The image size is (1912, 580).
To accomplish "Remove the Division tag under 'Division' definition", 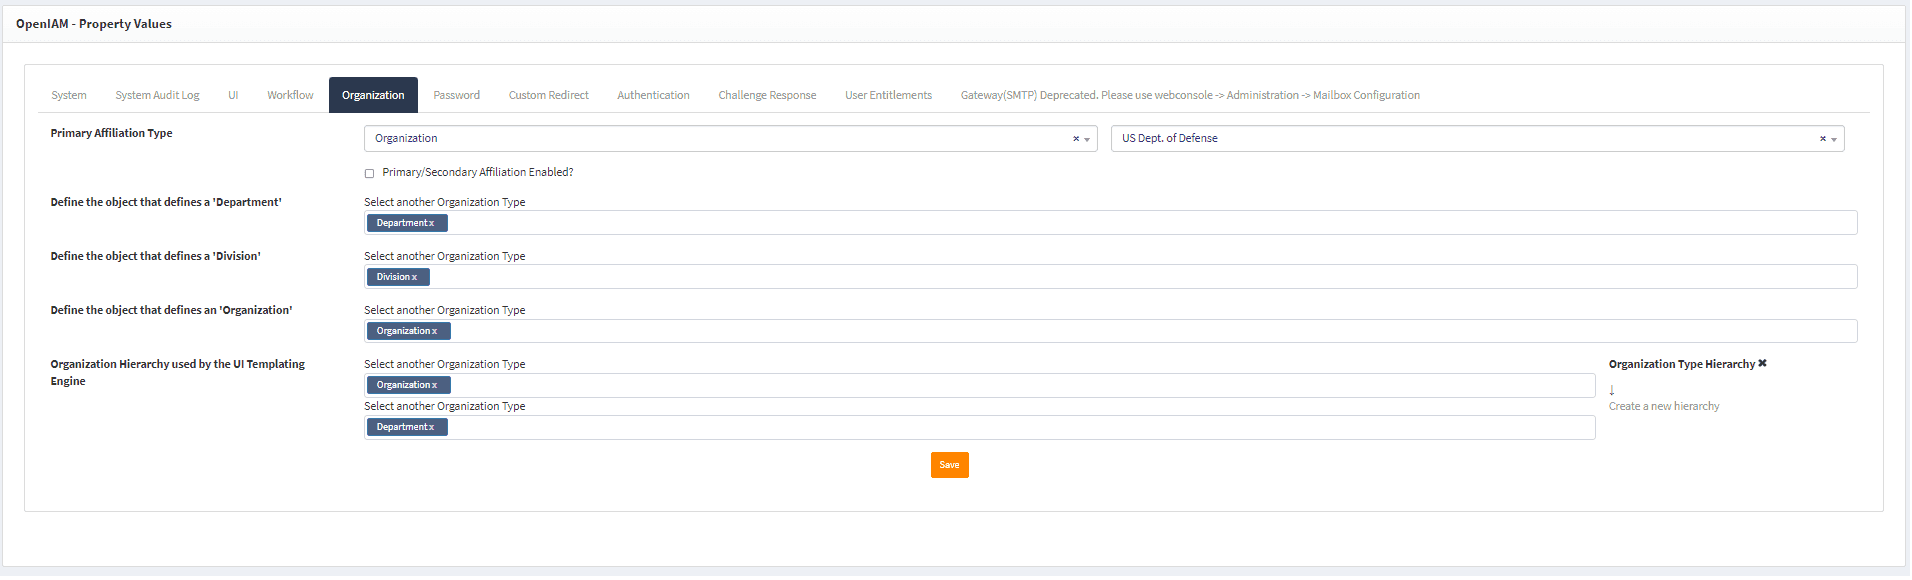I will pos(415,277).
